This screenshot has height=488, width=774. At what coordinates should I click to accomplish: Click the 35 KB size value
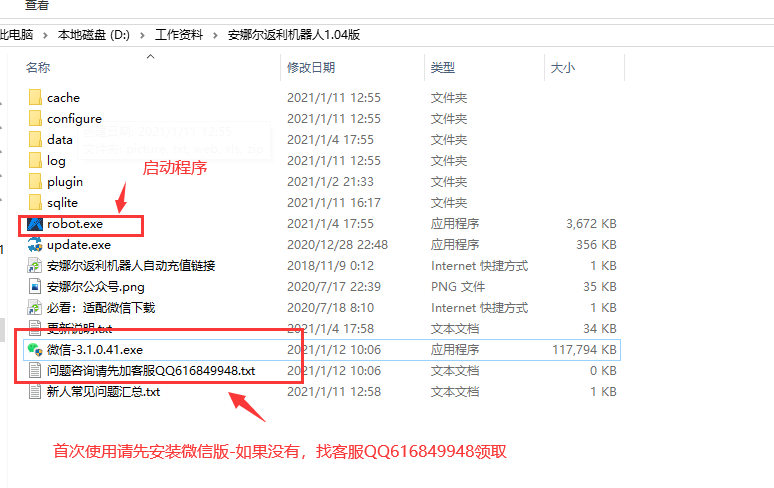600,287
